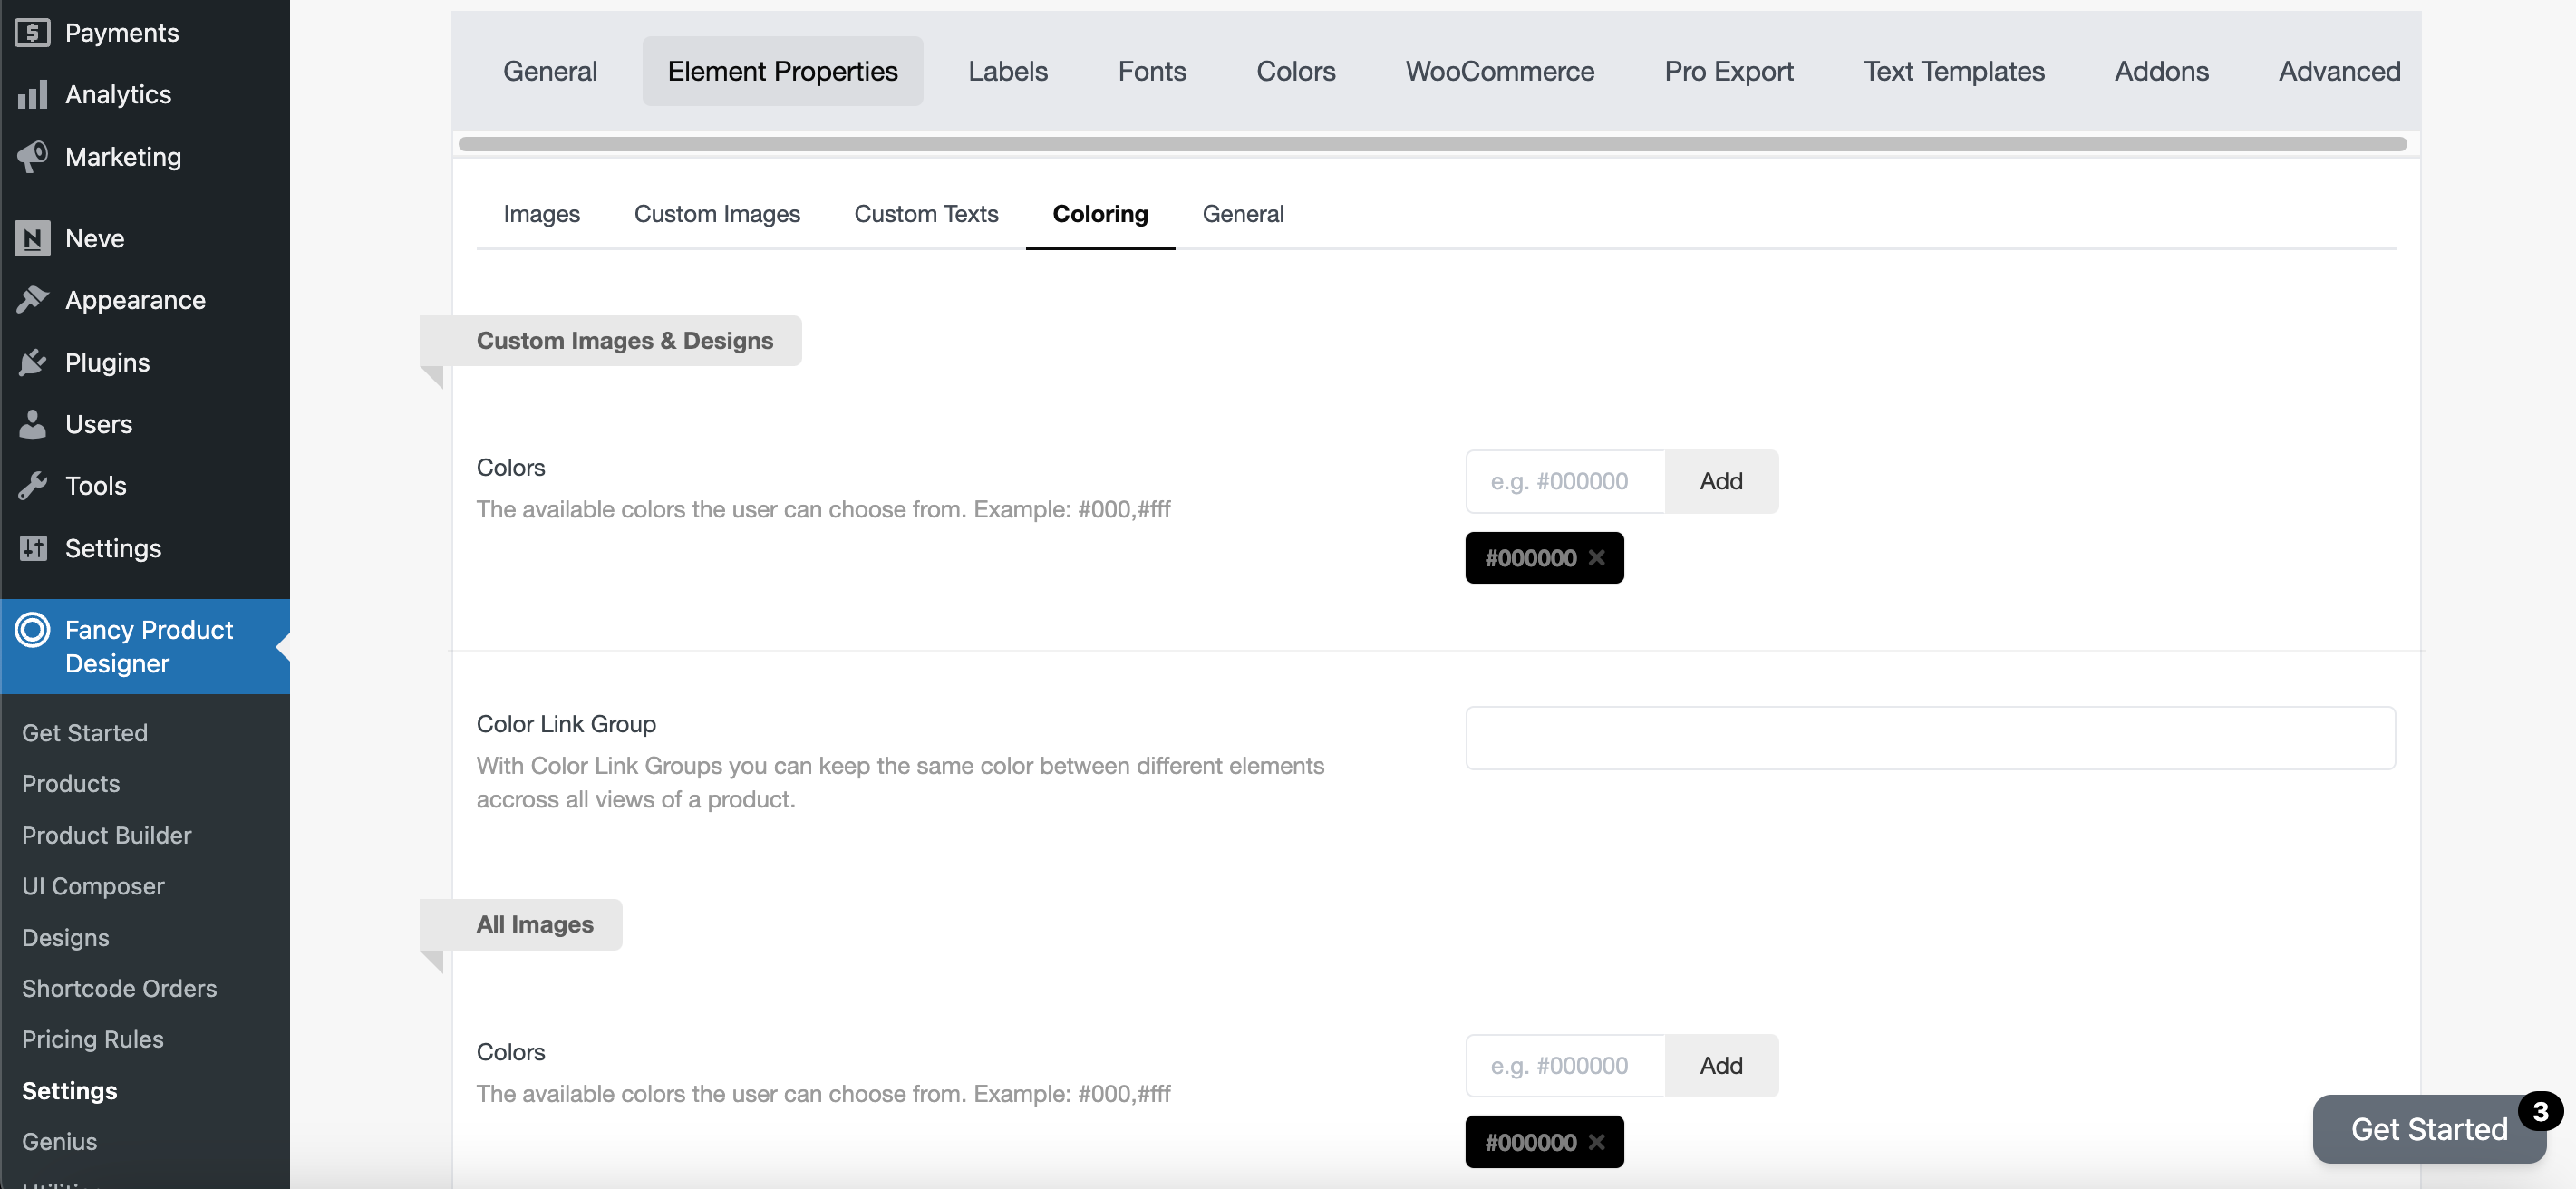The image size is (2576, 1189).
Task: Click the Fancy Product Designer circle icon
Action: [x=32, y=630]
